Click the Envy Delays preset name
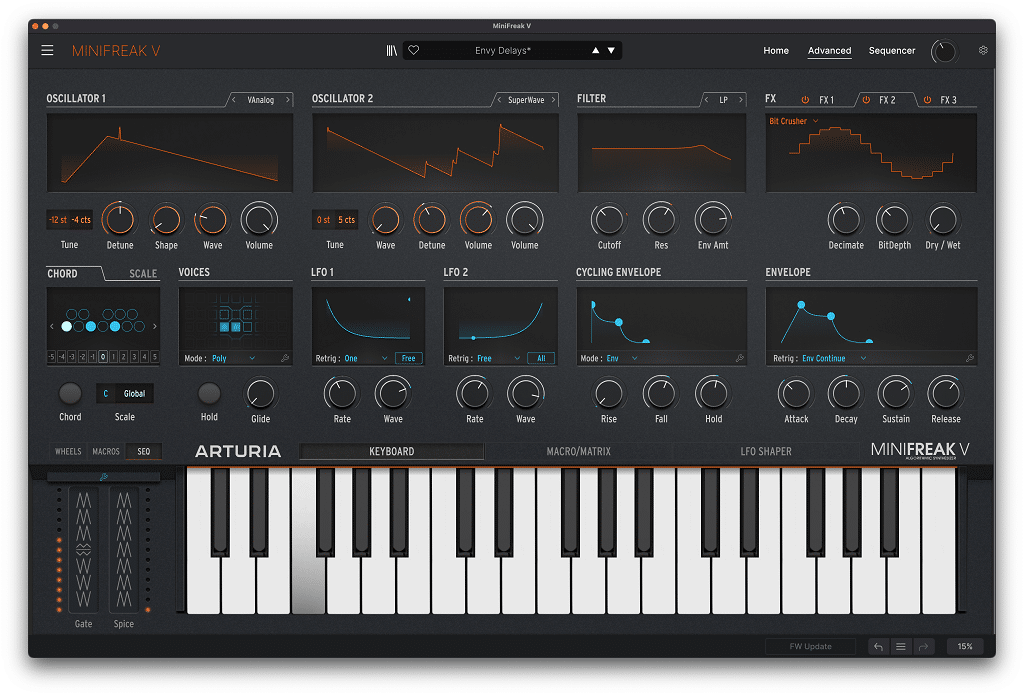This screenshot has height=695, width=1024. point(503,50)
